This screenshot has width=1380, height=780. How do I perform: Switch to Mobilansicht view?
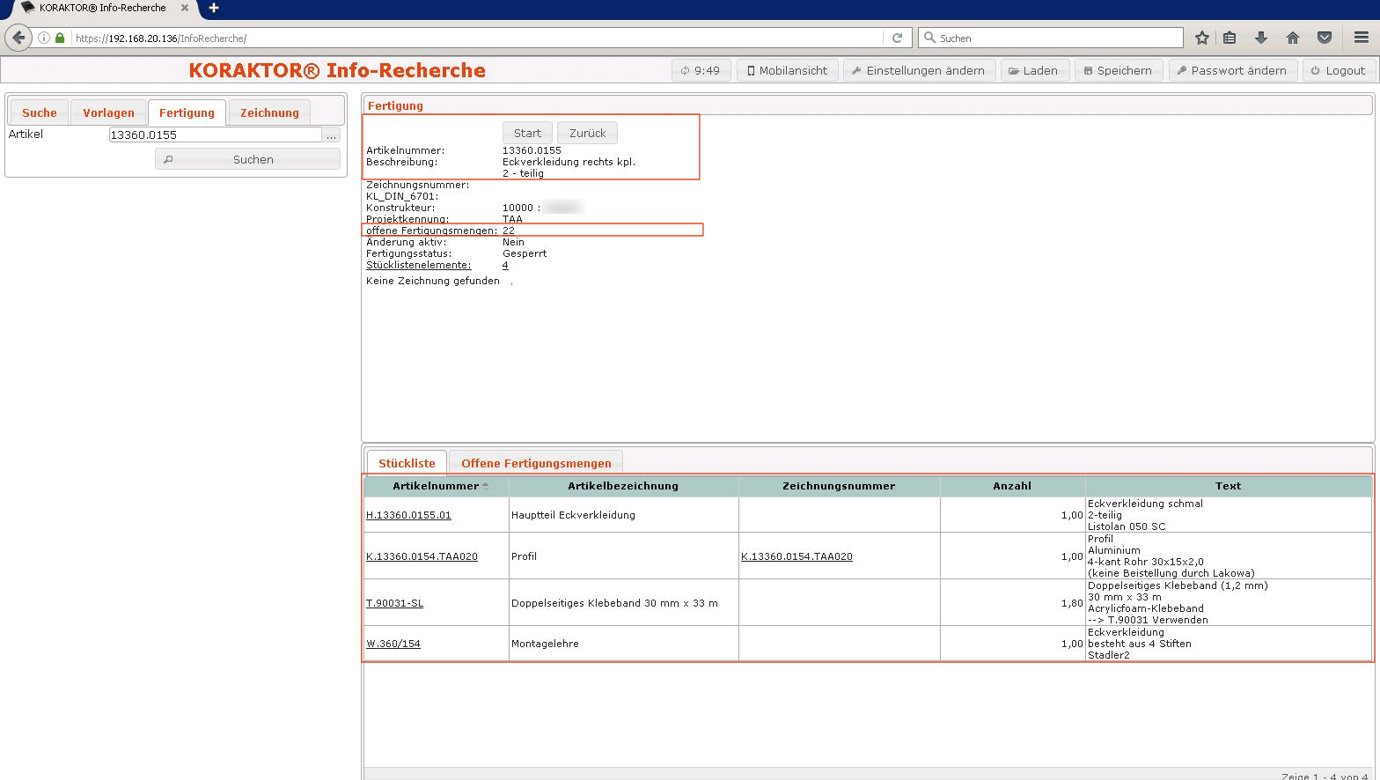click(x=787, y=71)
